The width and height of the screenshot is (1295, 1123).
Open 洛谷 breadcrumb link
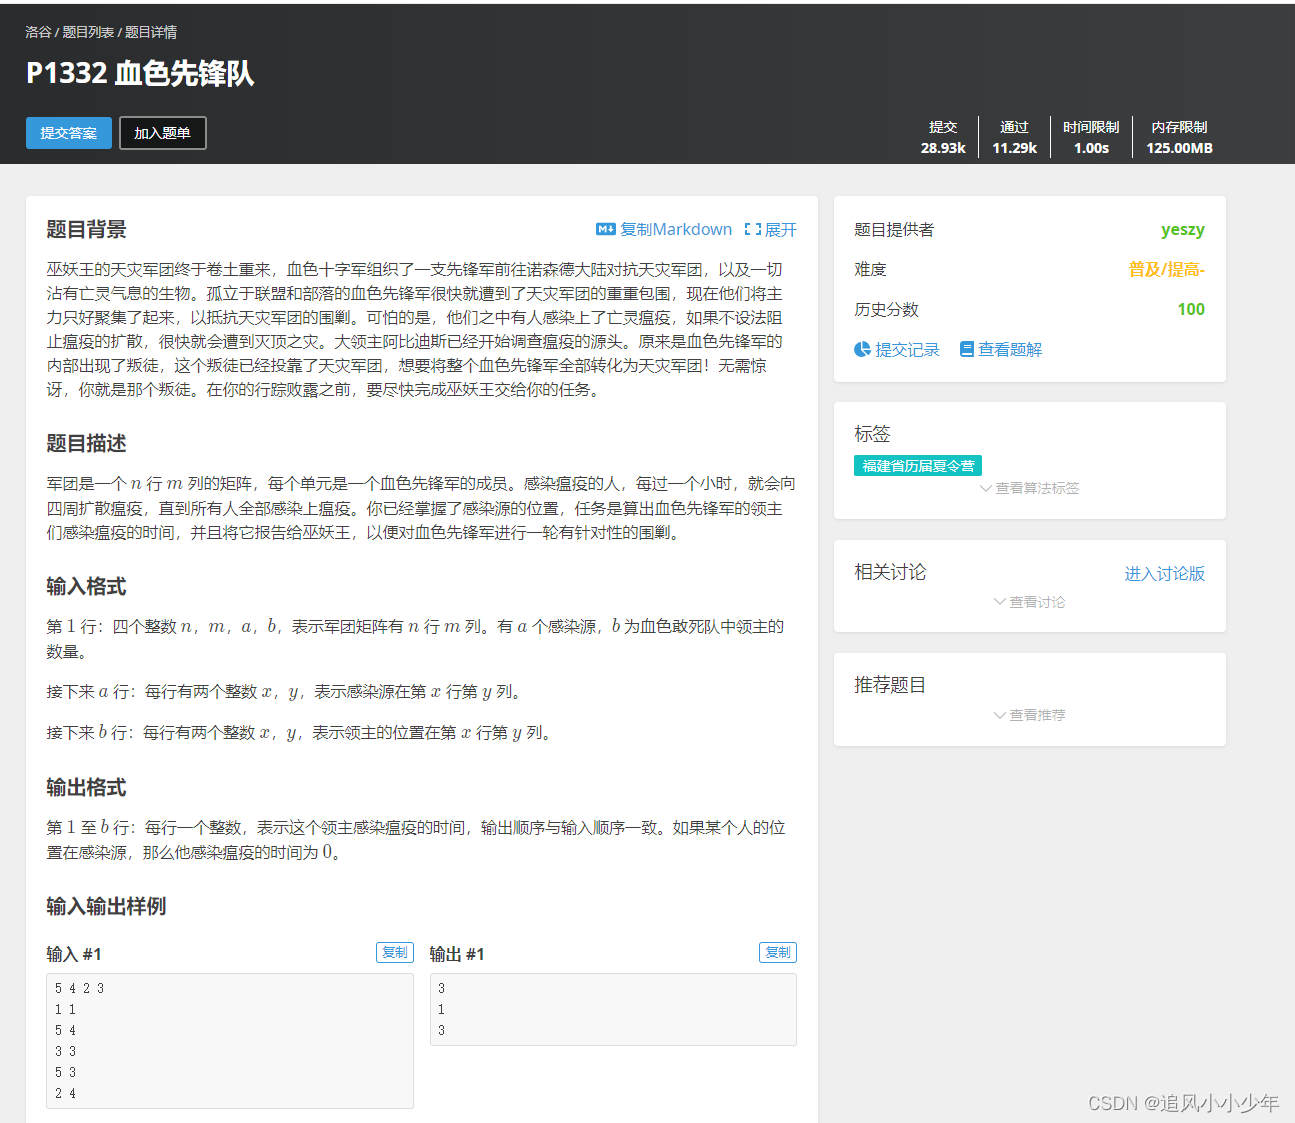click(38, 32)
